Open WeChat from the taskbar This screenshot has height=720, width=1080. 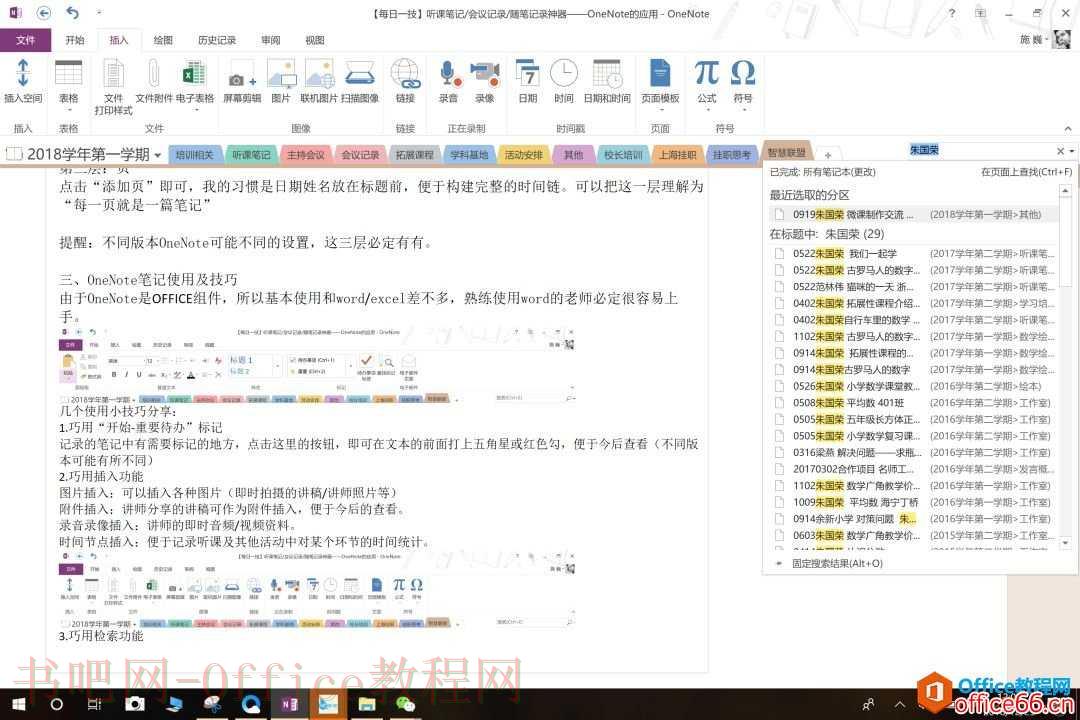[406, 703]
